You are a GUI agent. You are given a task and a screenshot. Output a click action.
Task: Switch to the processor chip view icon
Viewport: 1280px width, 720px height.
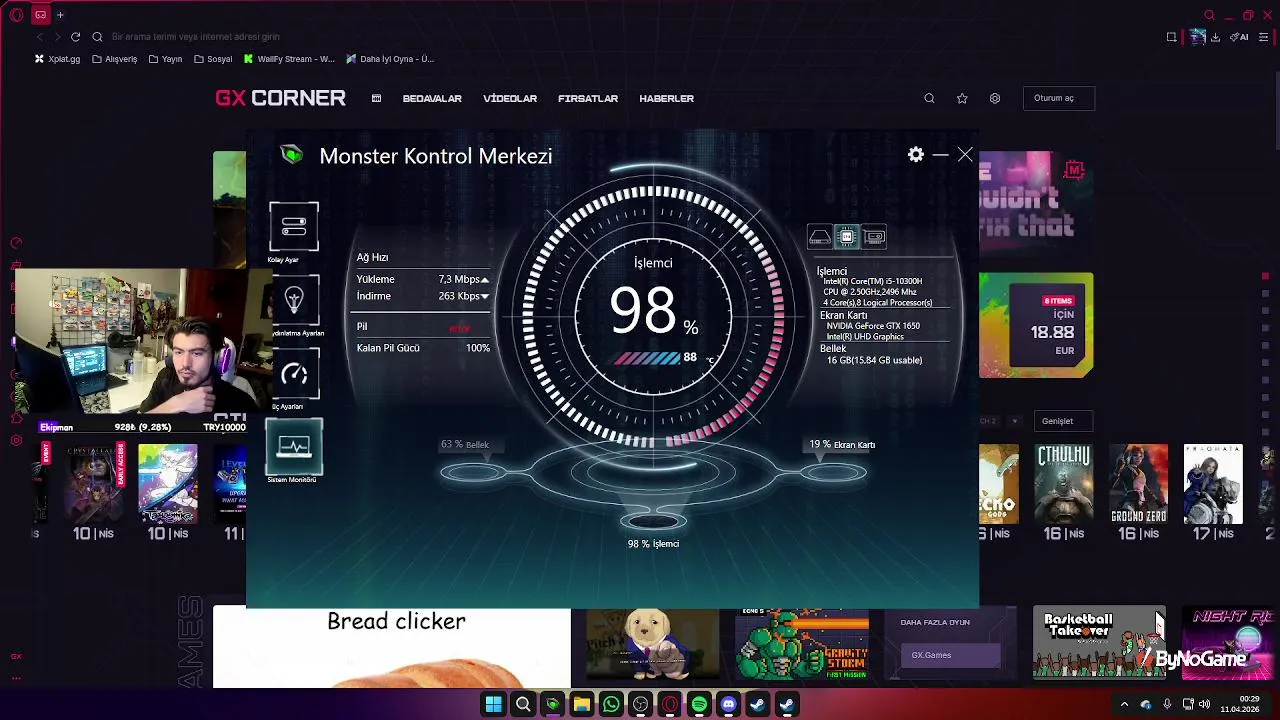(x=847, y=237)
